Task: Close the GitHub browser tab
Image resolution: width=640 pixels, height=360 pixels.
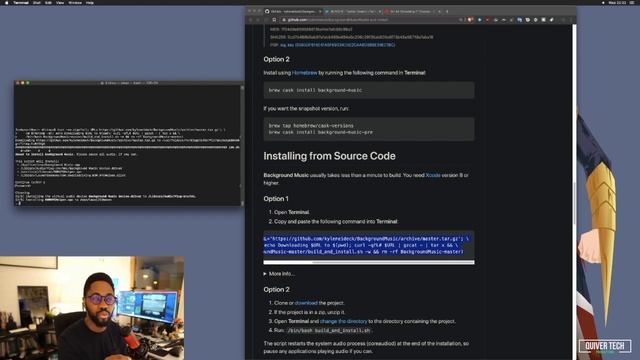Action: pyautogui.click(x=320, y=11)
